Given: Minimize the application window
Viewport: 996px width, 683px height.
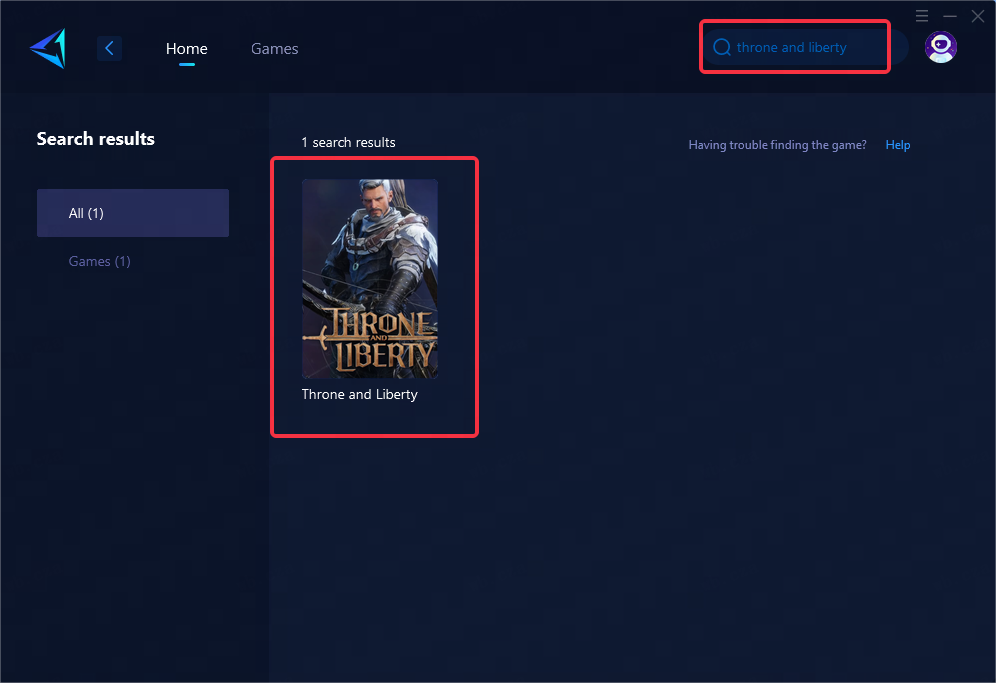Looking at the screenshot, I should (950, 16).
